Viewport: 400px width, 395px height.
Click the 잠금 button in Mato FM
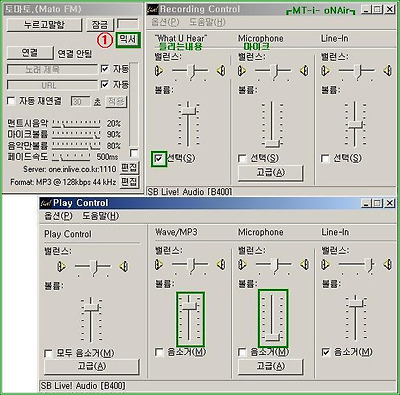100,25
